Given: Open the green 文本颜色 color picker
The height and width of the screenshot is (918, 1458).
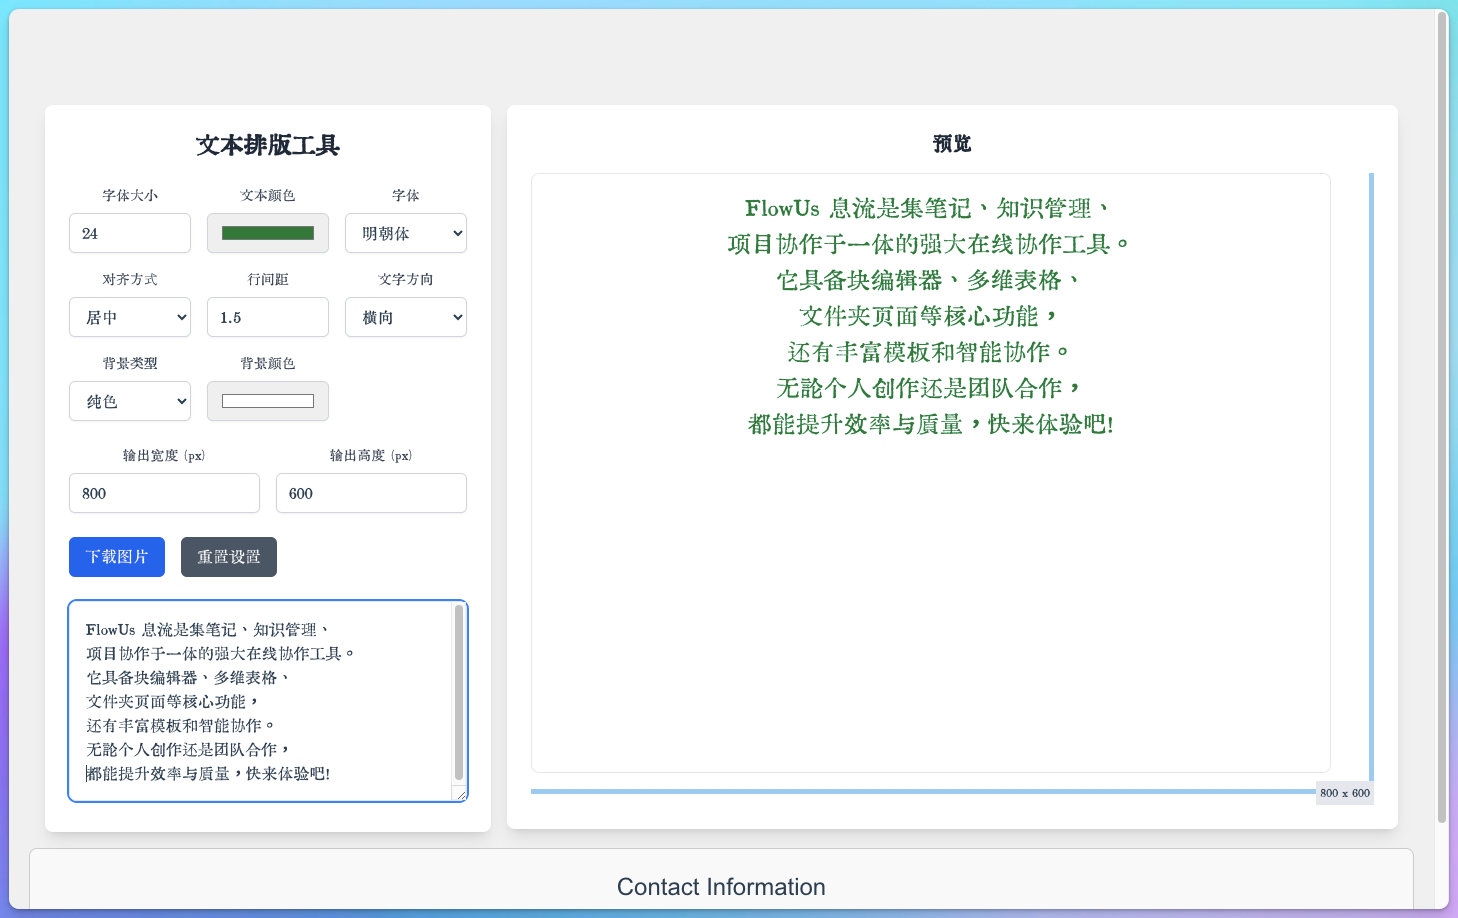Looking at the screenshot, I should [x=267, y=233].
